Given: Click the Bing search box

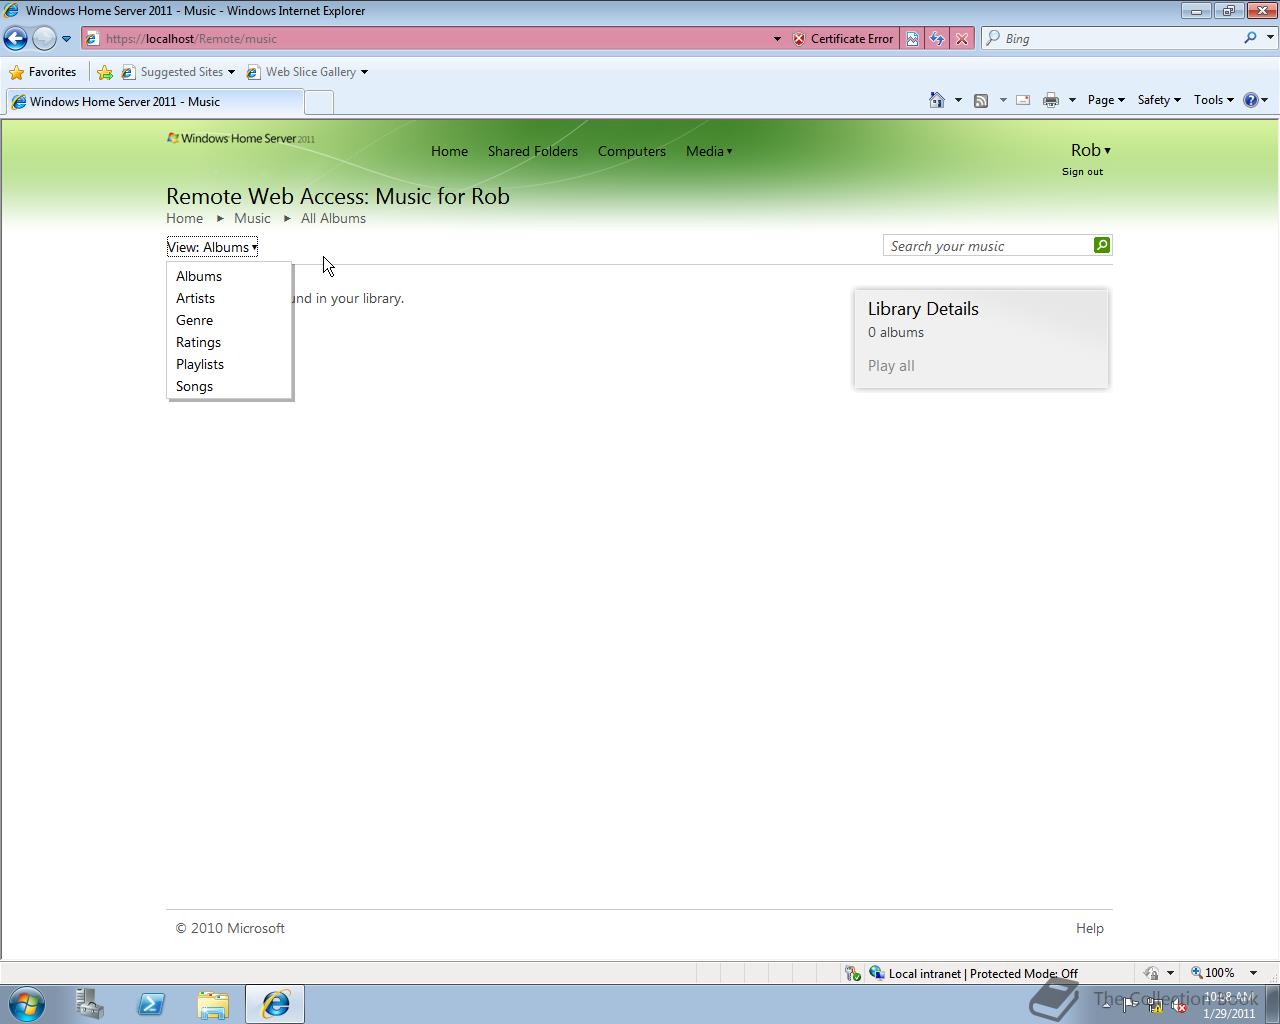Looking at the screenshot, I should [1120, 39].
